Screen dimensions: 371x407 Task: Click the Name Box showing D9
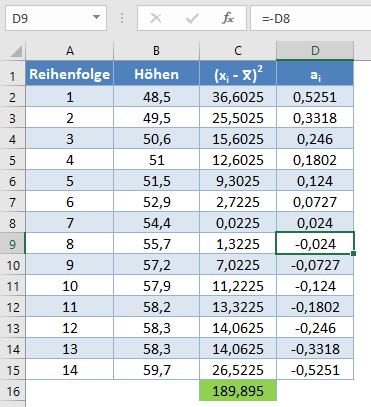(x=56, y=18)
